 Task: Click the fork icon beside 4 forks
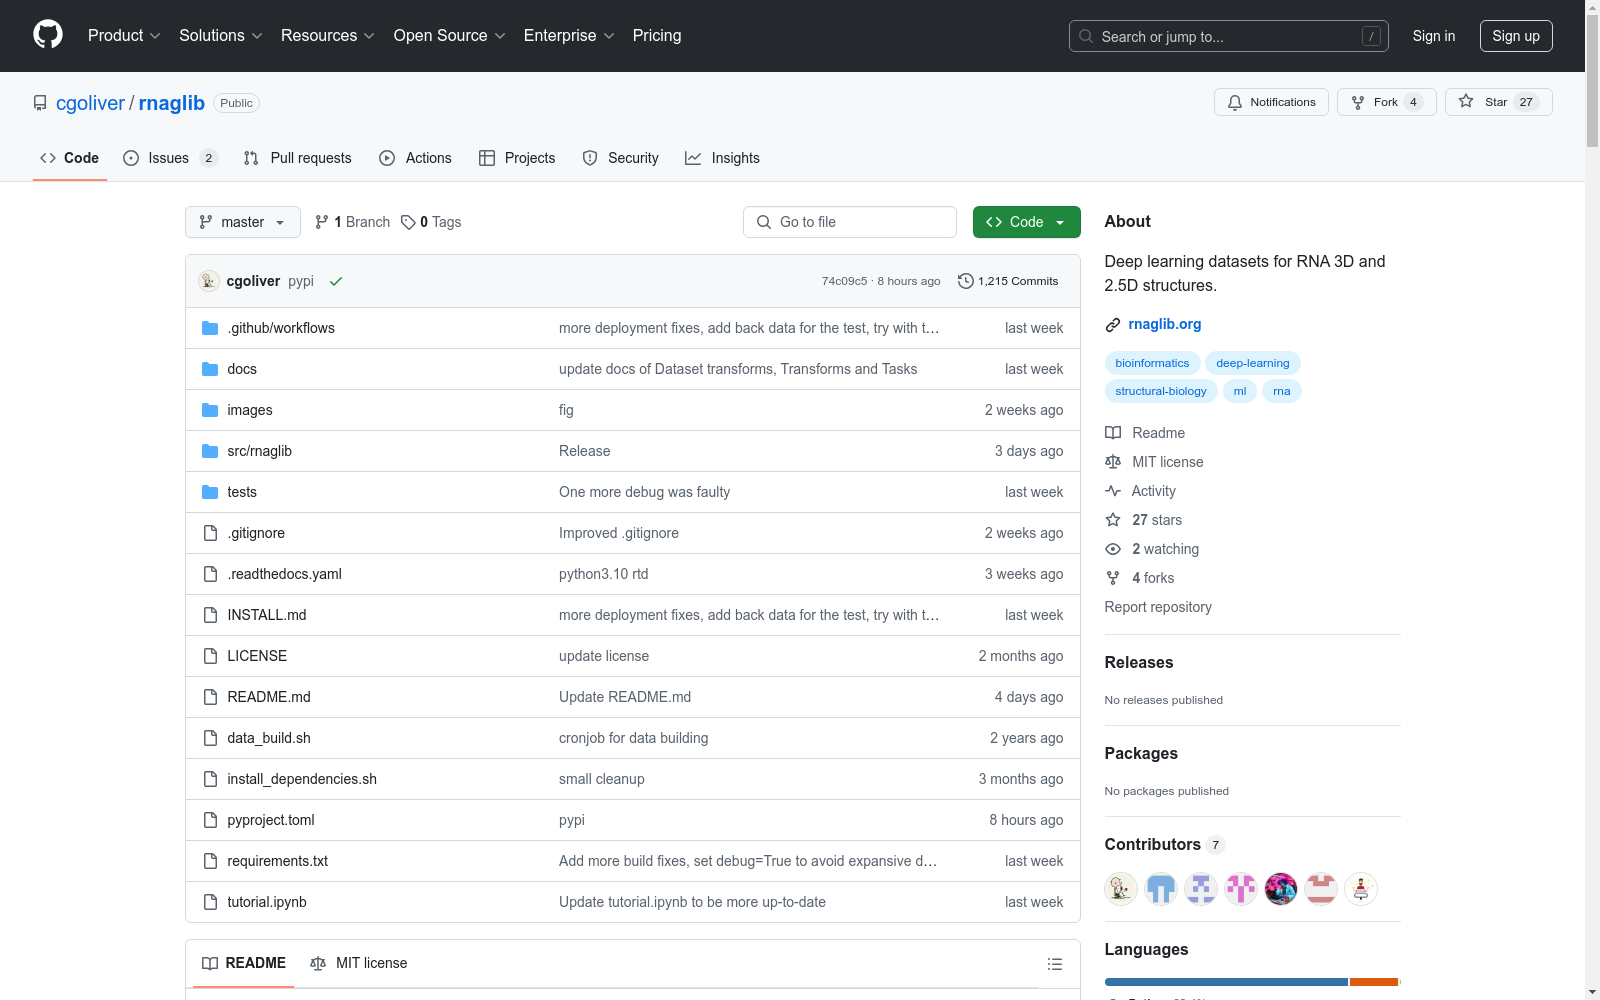click(x=1113, y=578)
